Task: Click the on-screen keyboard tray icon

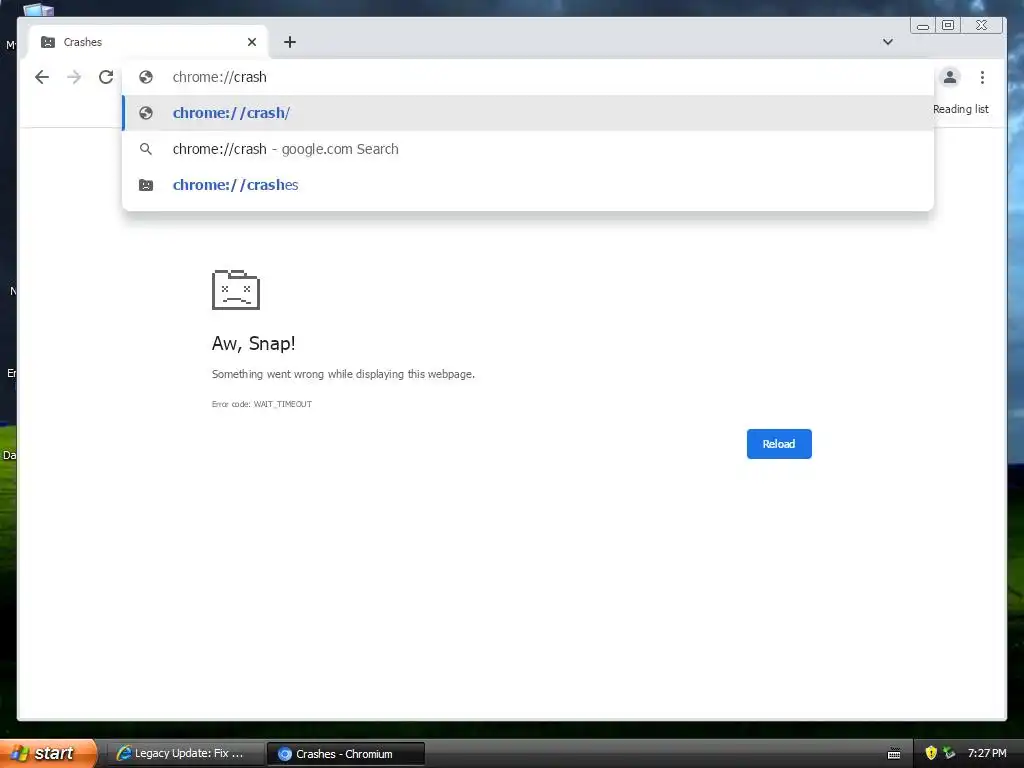Action: pos(895,754)
